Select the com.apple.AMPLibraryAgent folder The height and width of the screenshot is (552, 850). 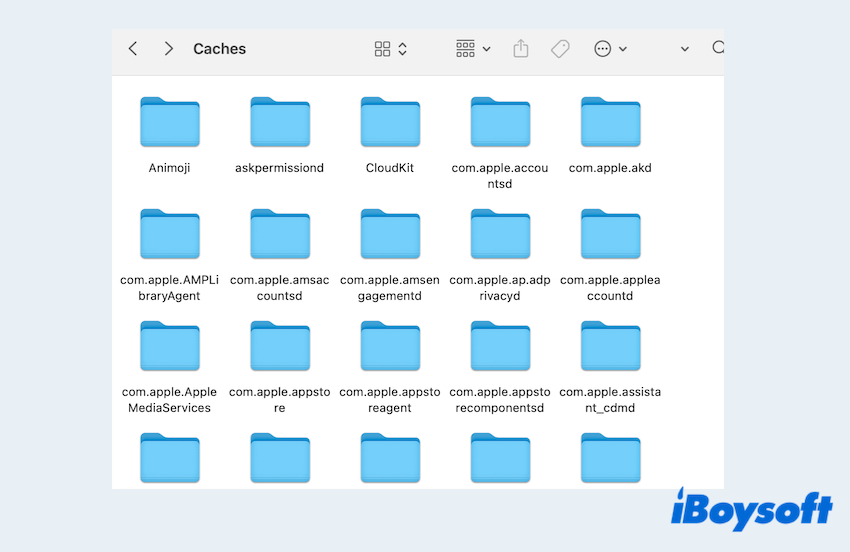tap(169, 234)
